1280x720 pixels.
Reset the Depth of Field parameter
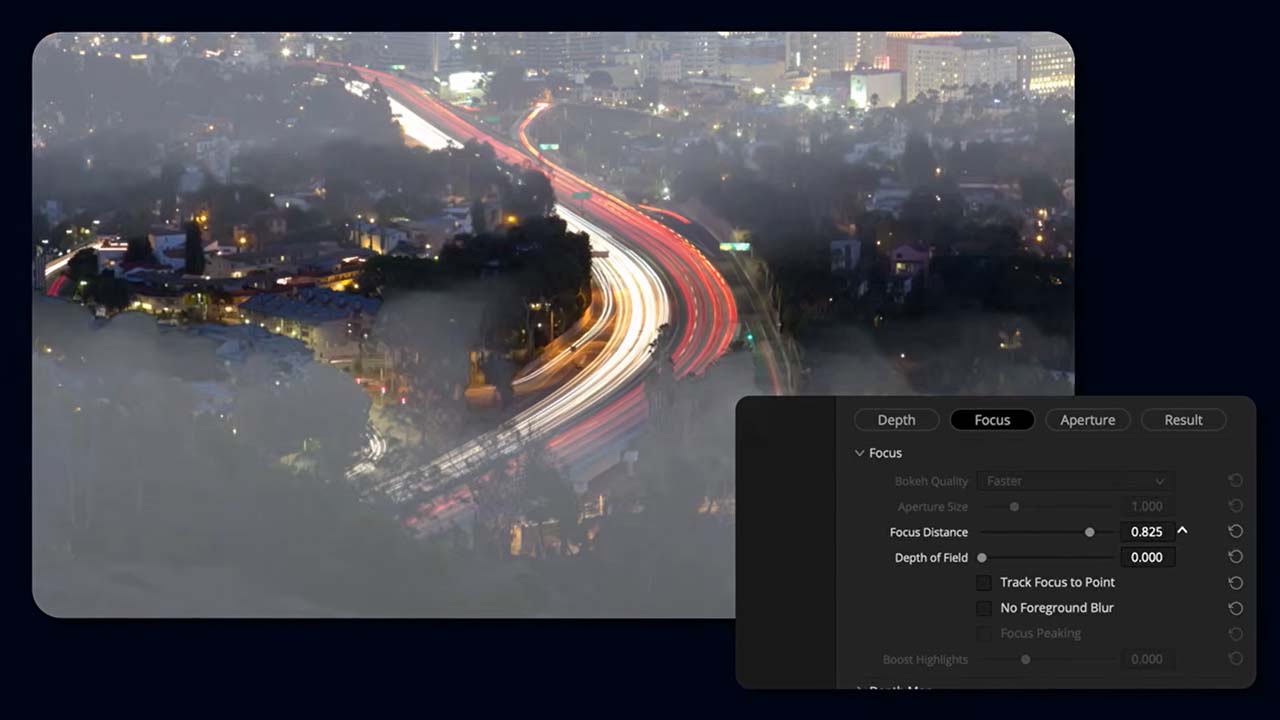[1235, 557]
